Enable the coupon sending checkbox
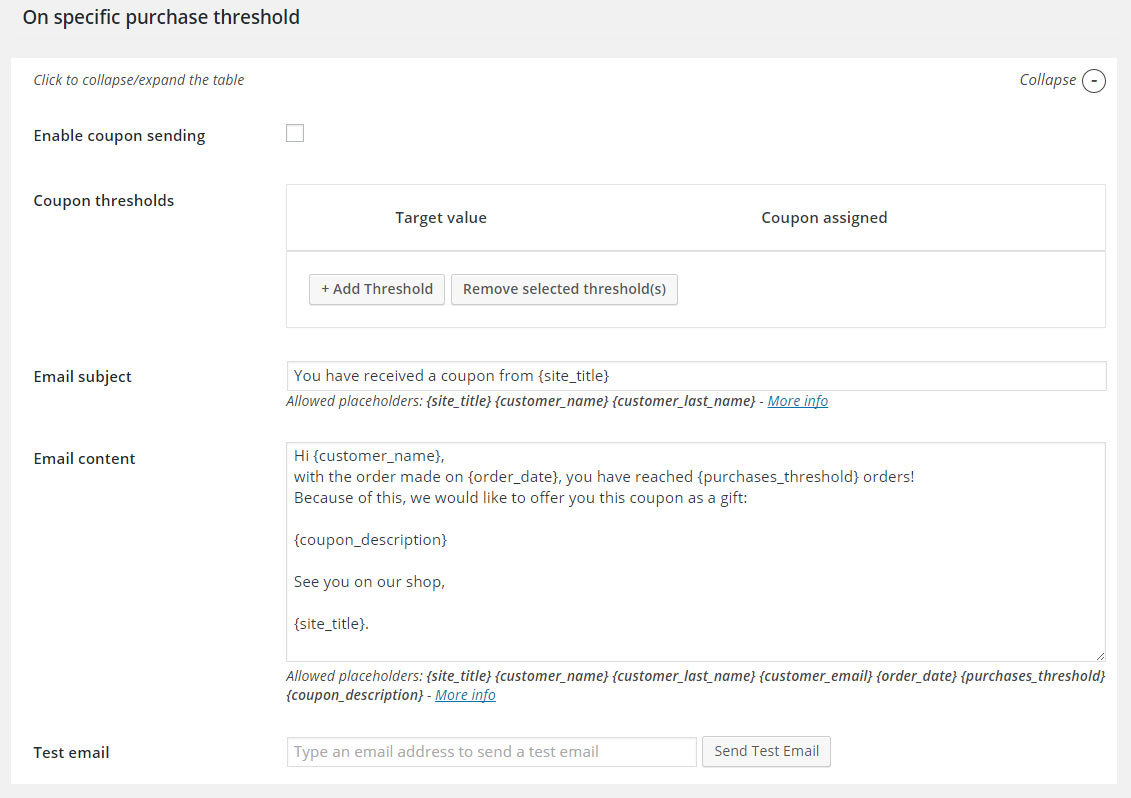The width and height of the screenshot is (1131, 798). click(x=295, y=134)
